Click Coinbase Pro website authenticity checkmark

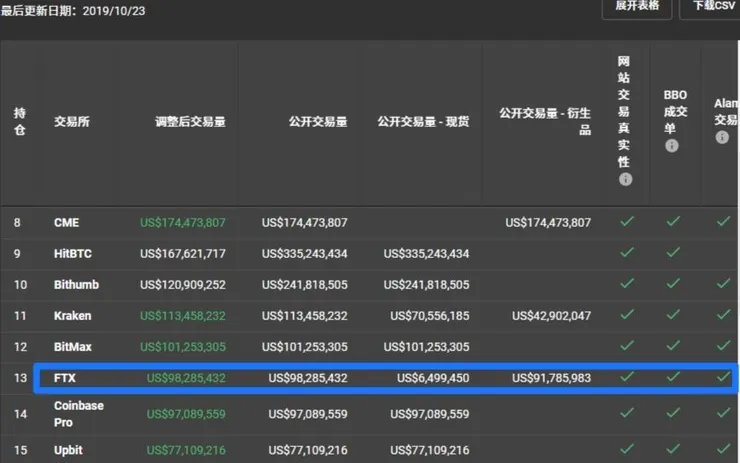tap(627, 412)
